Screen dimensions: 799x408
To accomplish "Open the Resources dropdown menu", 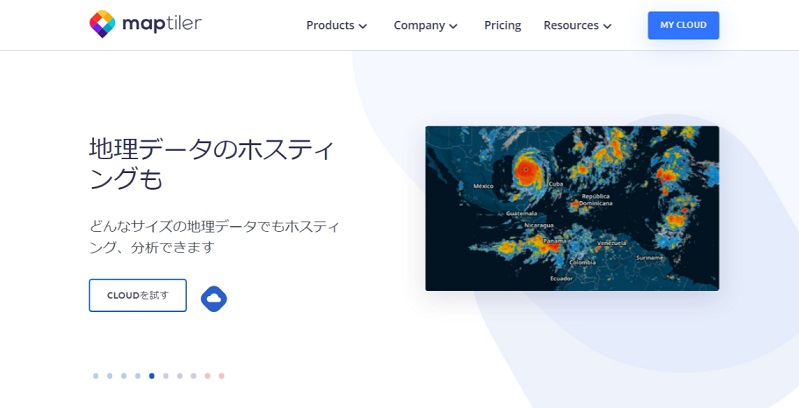I will [571, 25].
